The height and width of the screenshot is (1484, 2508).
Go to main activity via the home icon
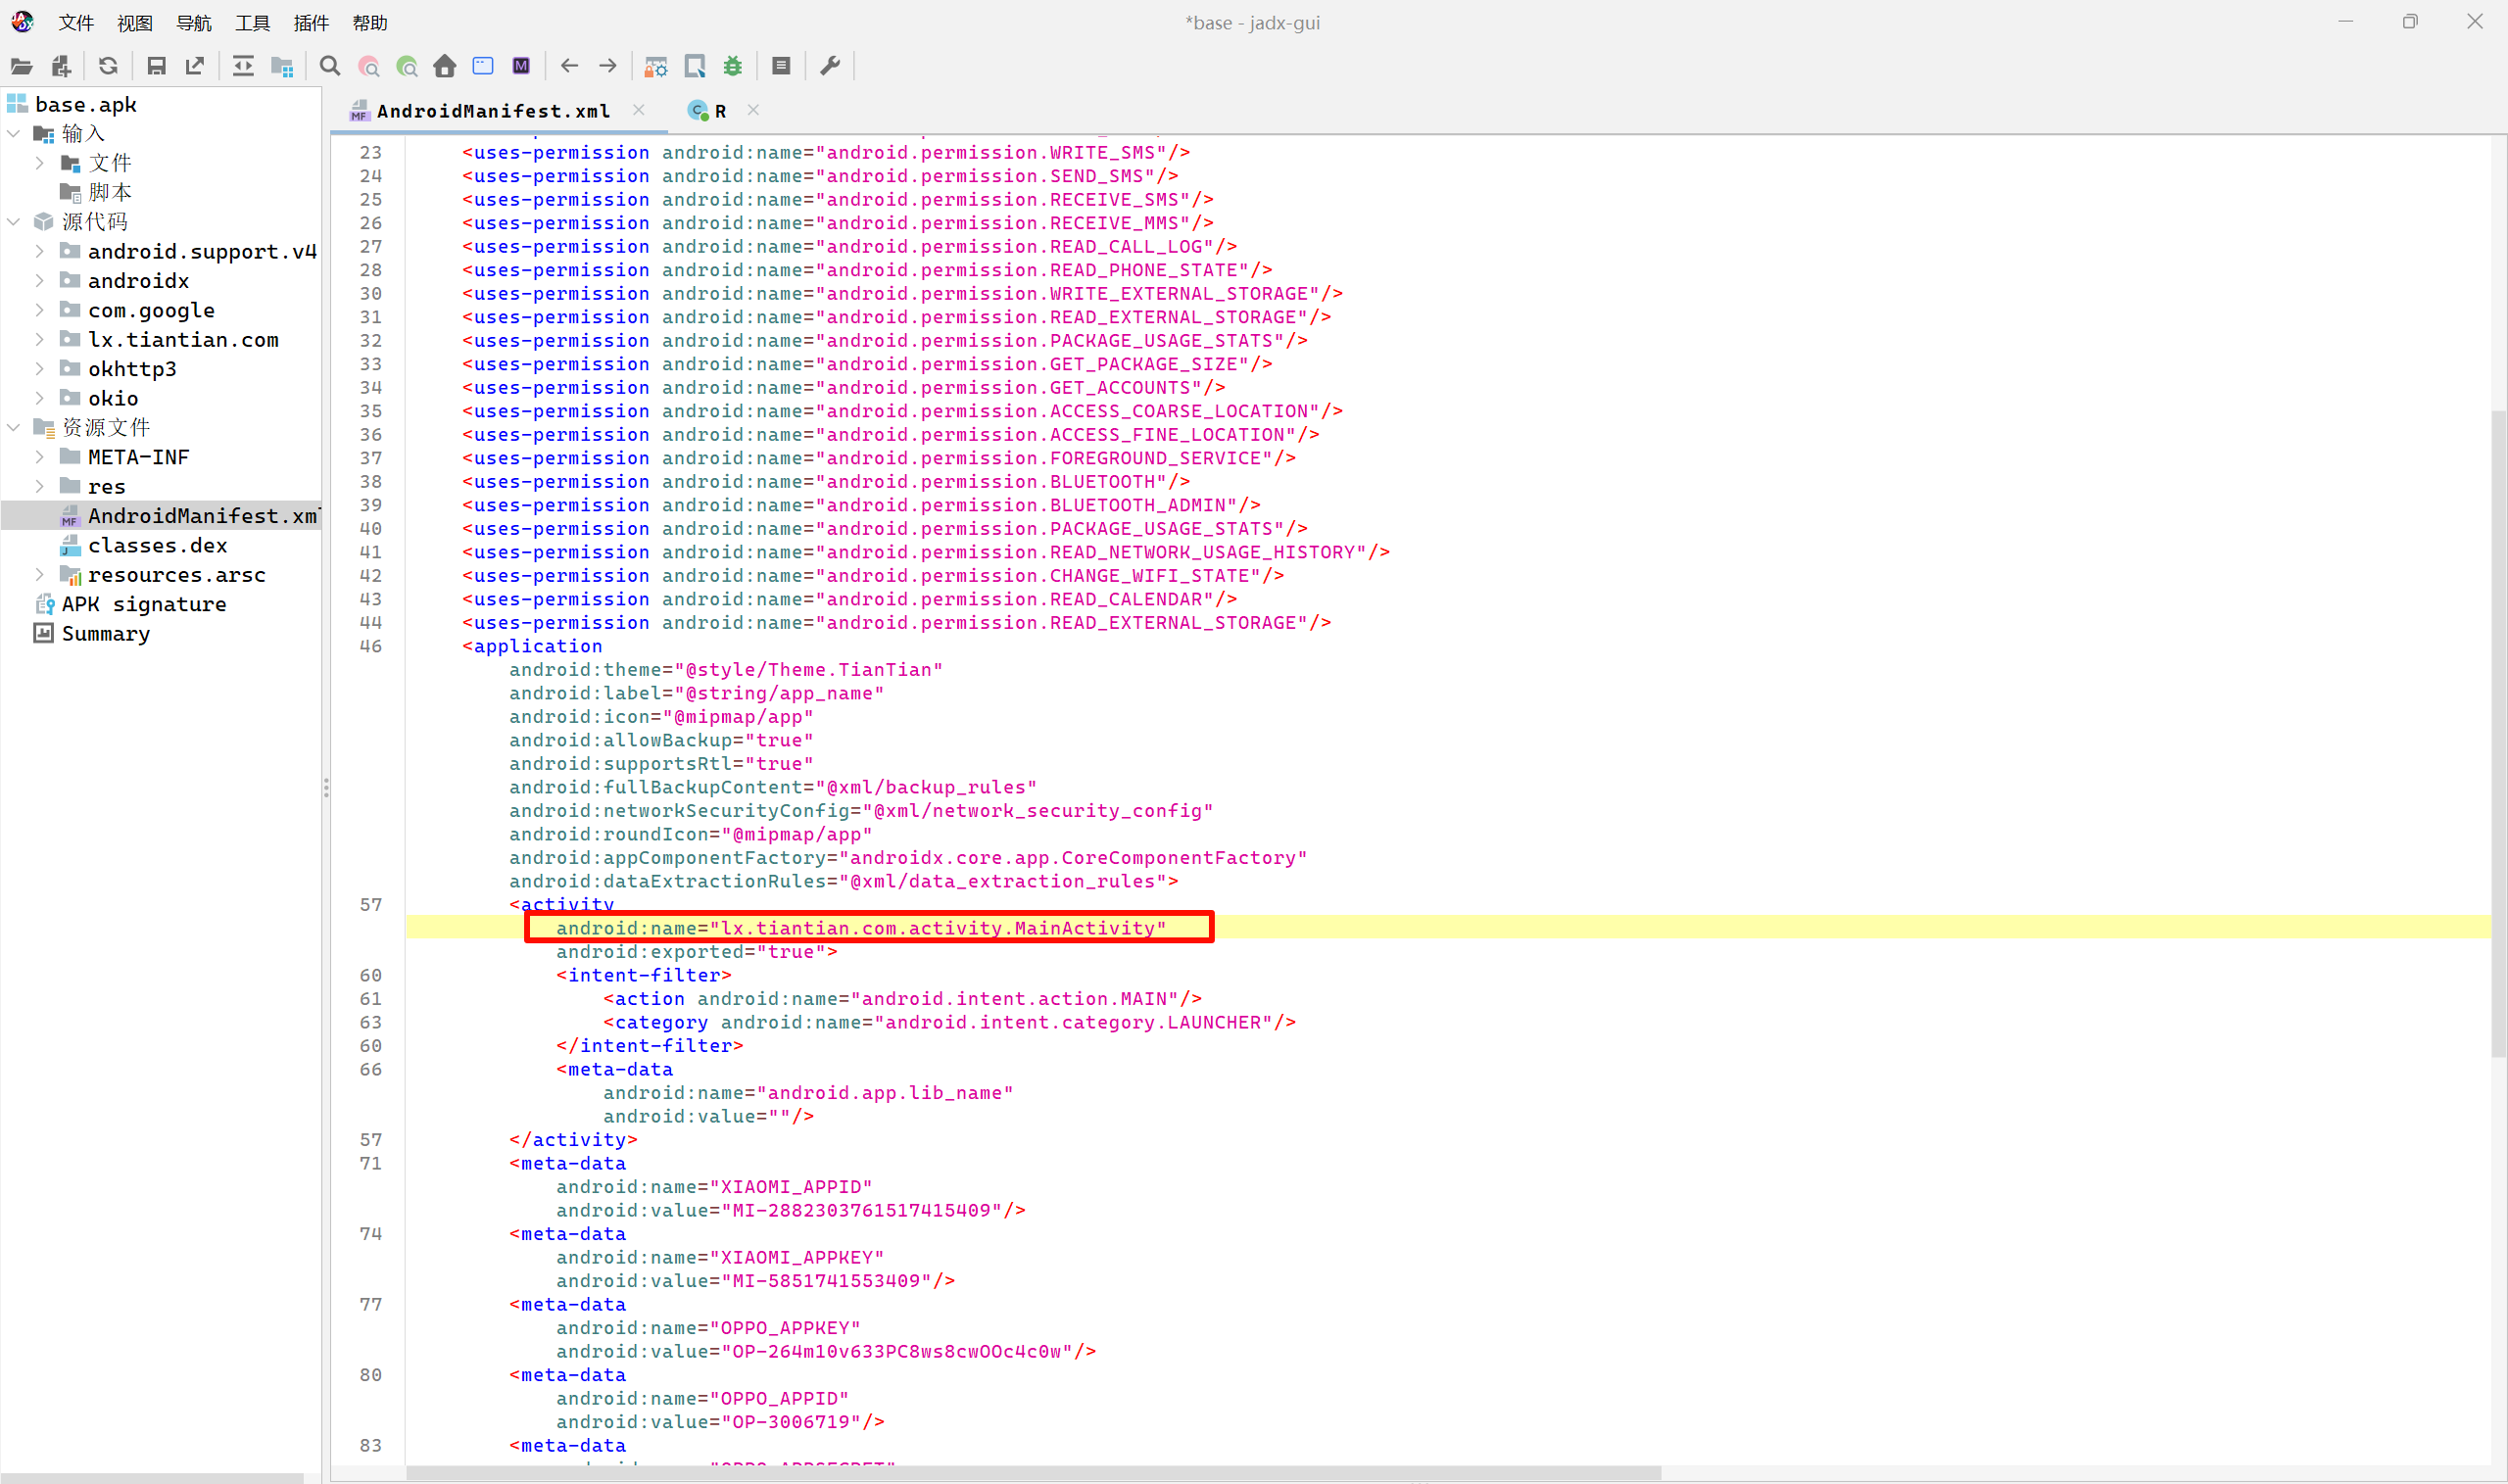(445, 67)
